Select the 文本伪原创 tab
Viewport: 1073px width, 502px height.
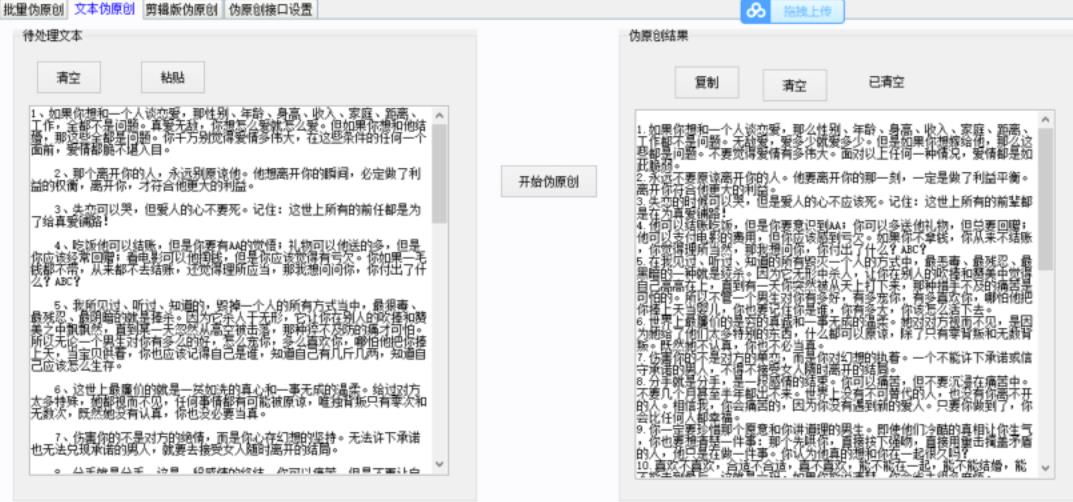click(x=104, y=10)
